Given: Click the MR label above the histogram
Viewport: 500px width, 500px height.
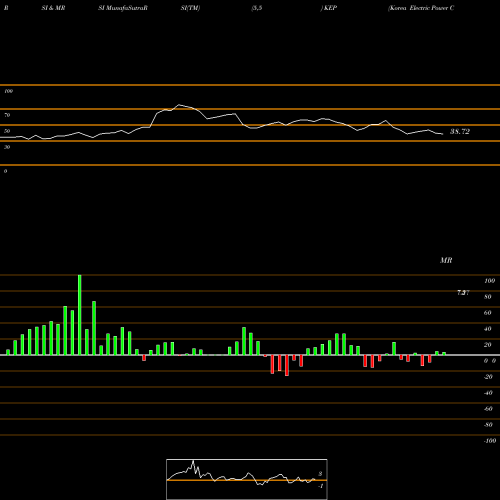Looking at the screenshot, I should point(446,260).
